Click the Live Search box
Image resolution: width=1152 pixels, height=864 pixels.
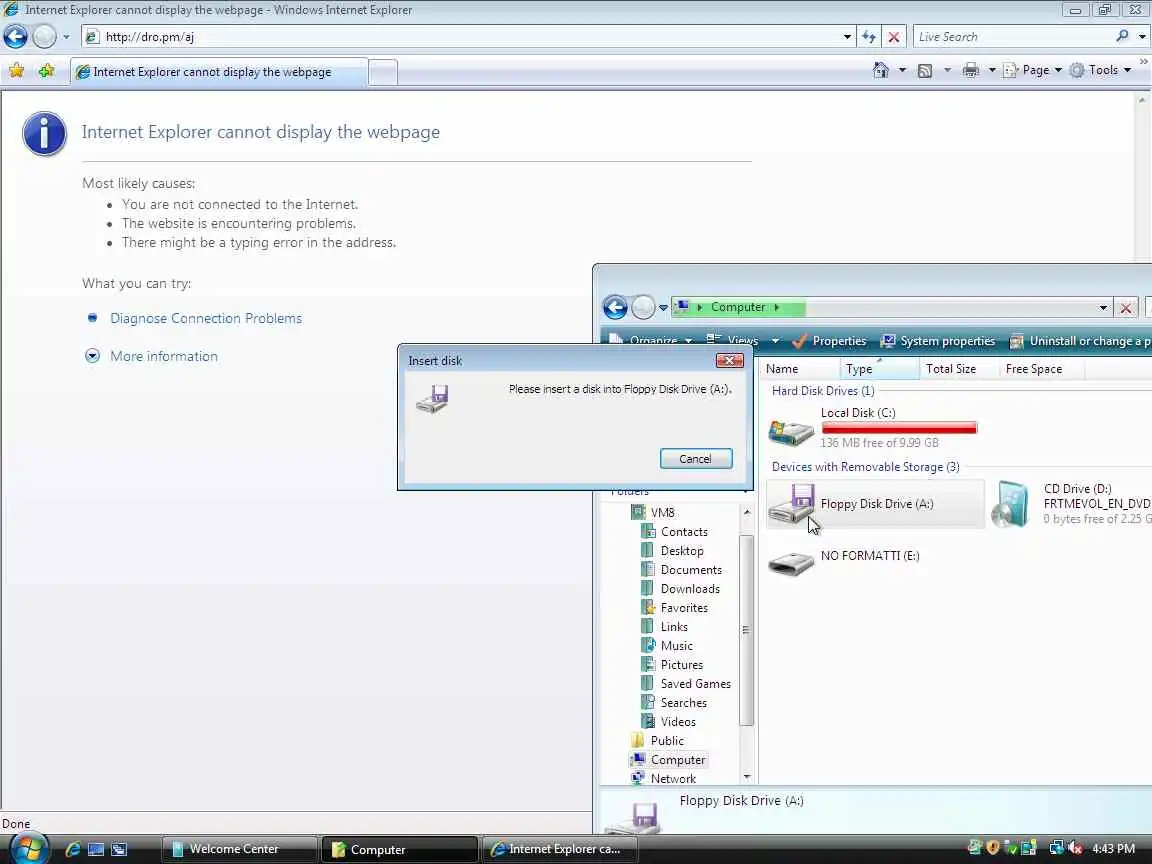tap(1014, 37)
